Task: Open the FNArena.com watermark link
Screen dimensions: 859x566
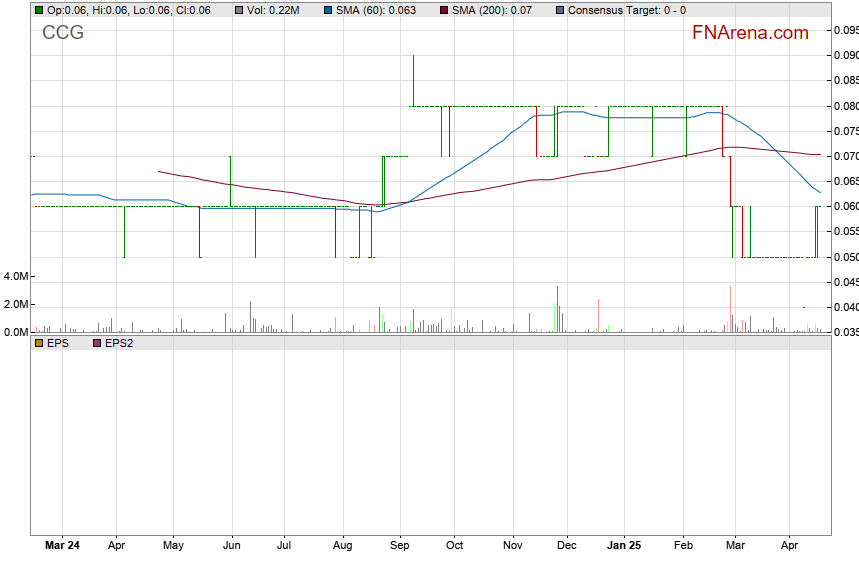Action: [750, 33]
